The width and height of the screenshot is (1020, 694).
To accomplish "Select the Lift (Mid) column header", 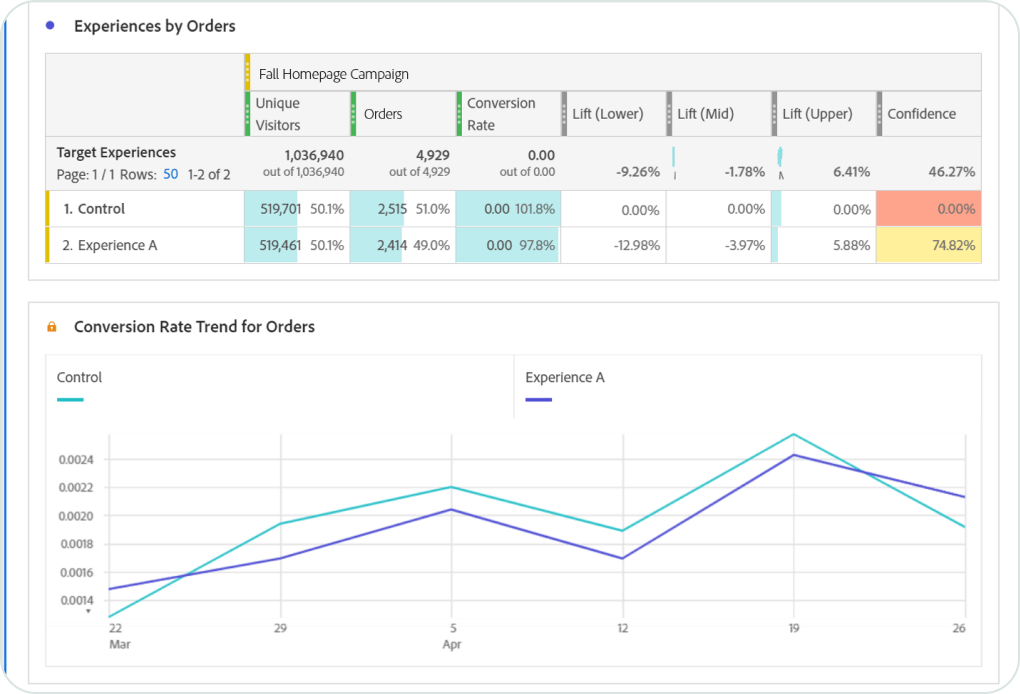I will click(705, 114).
